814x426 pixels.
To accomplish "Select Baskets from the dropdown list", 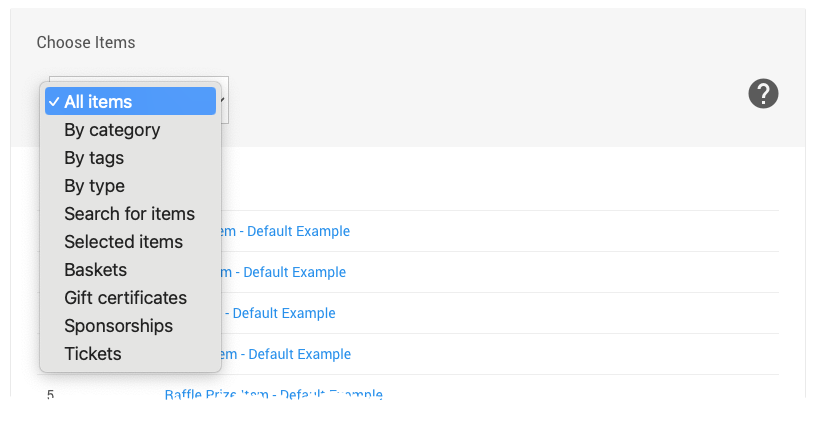I will point(95,270).
